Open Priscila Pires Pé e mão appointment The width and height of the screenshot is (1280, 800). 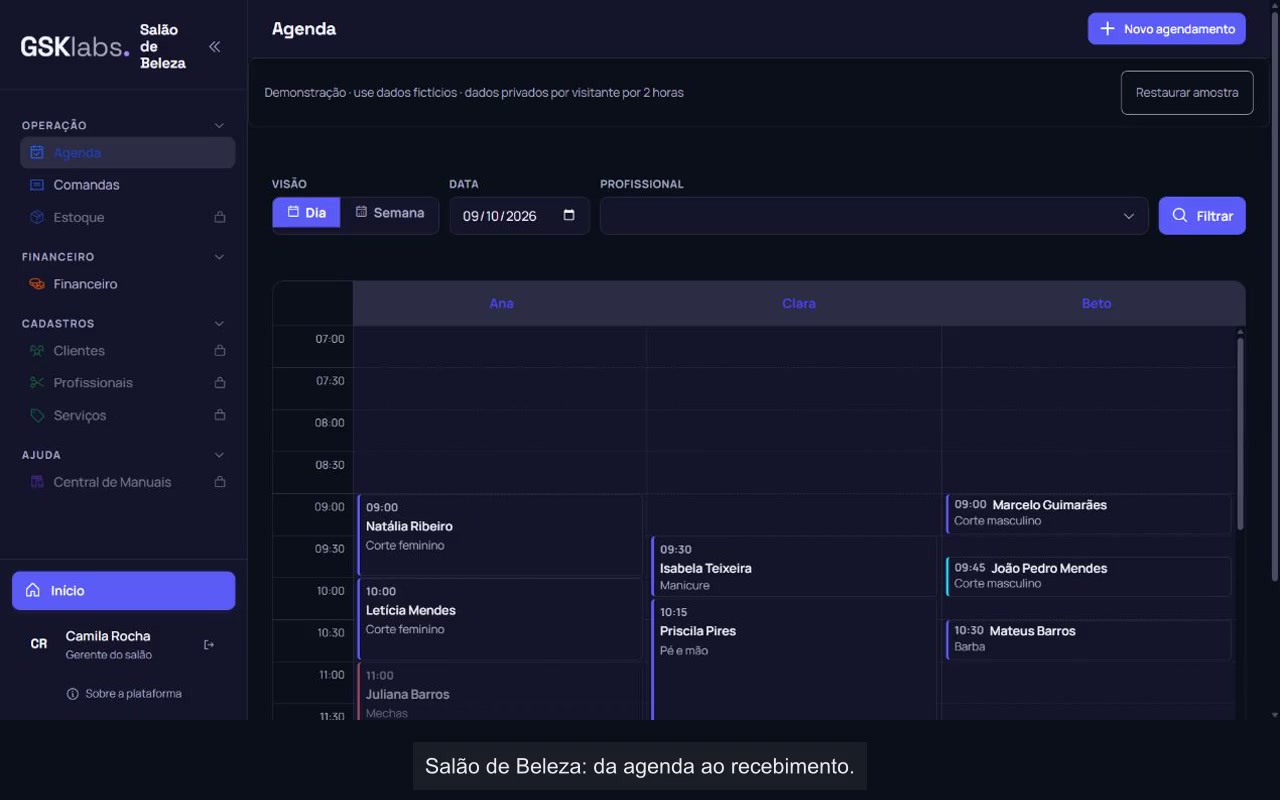tap(794, 660)
